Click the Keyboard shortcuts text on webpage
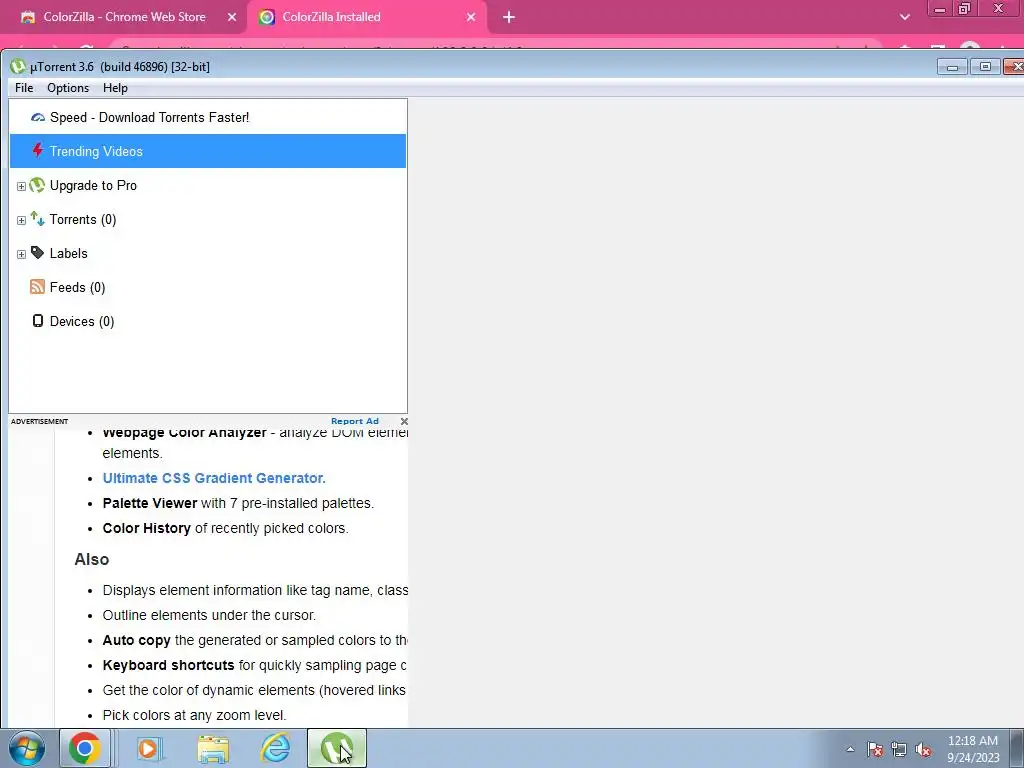Image resolution: width=1024 pixels, height=768 pixels. pyautogui.click(x=168, y=665)
